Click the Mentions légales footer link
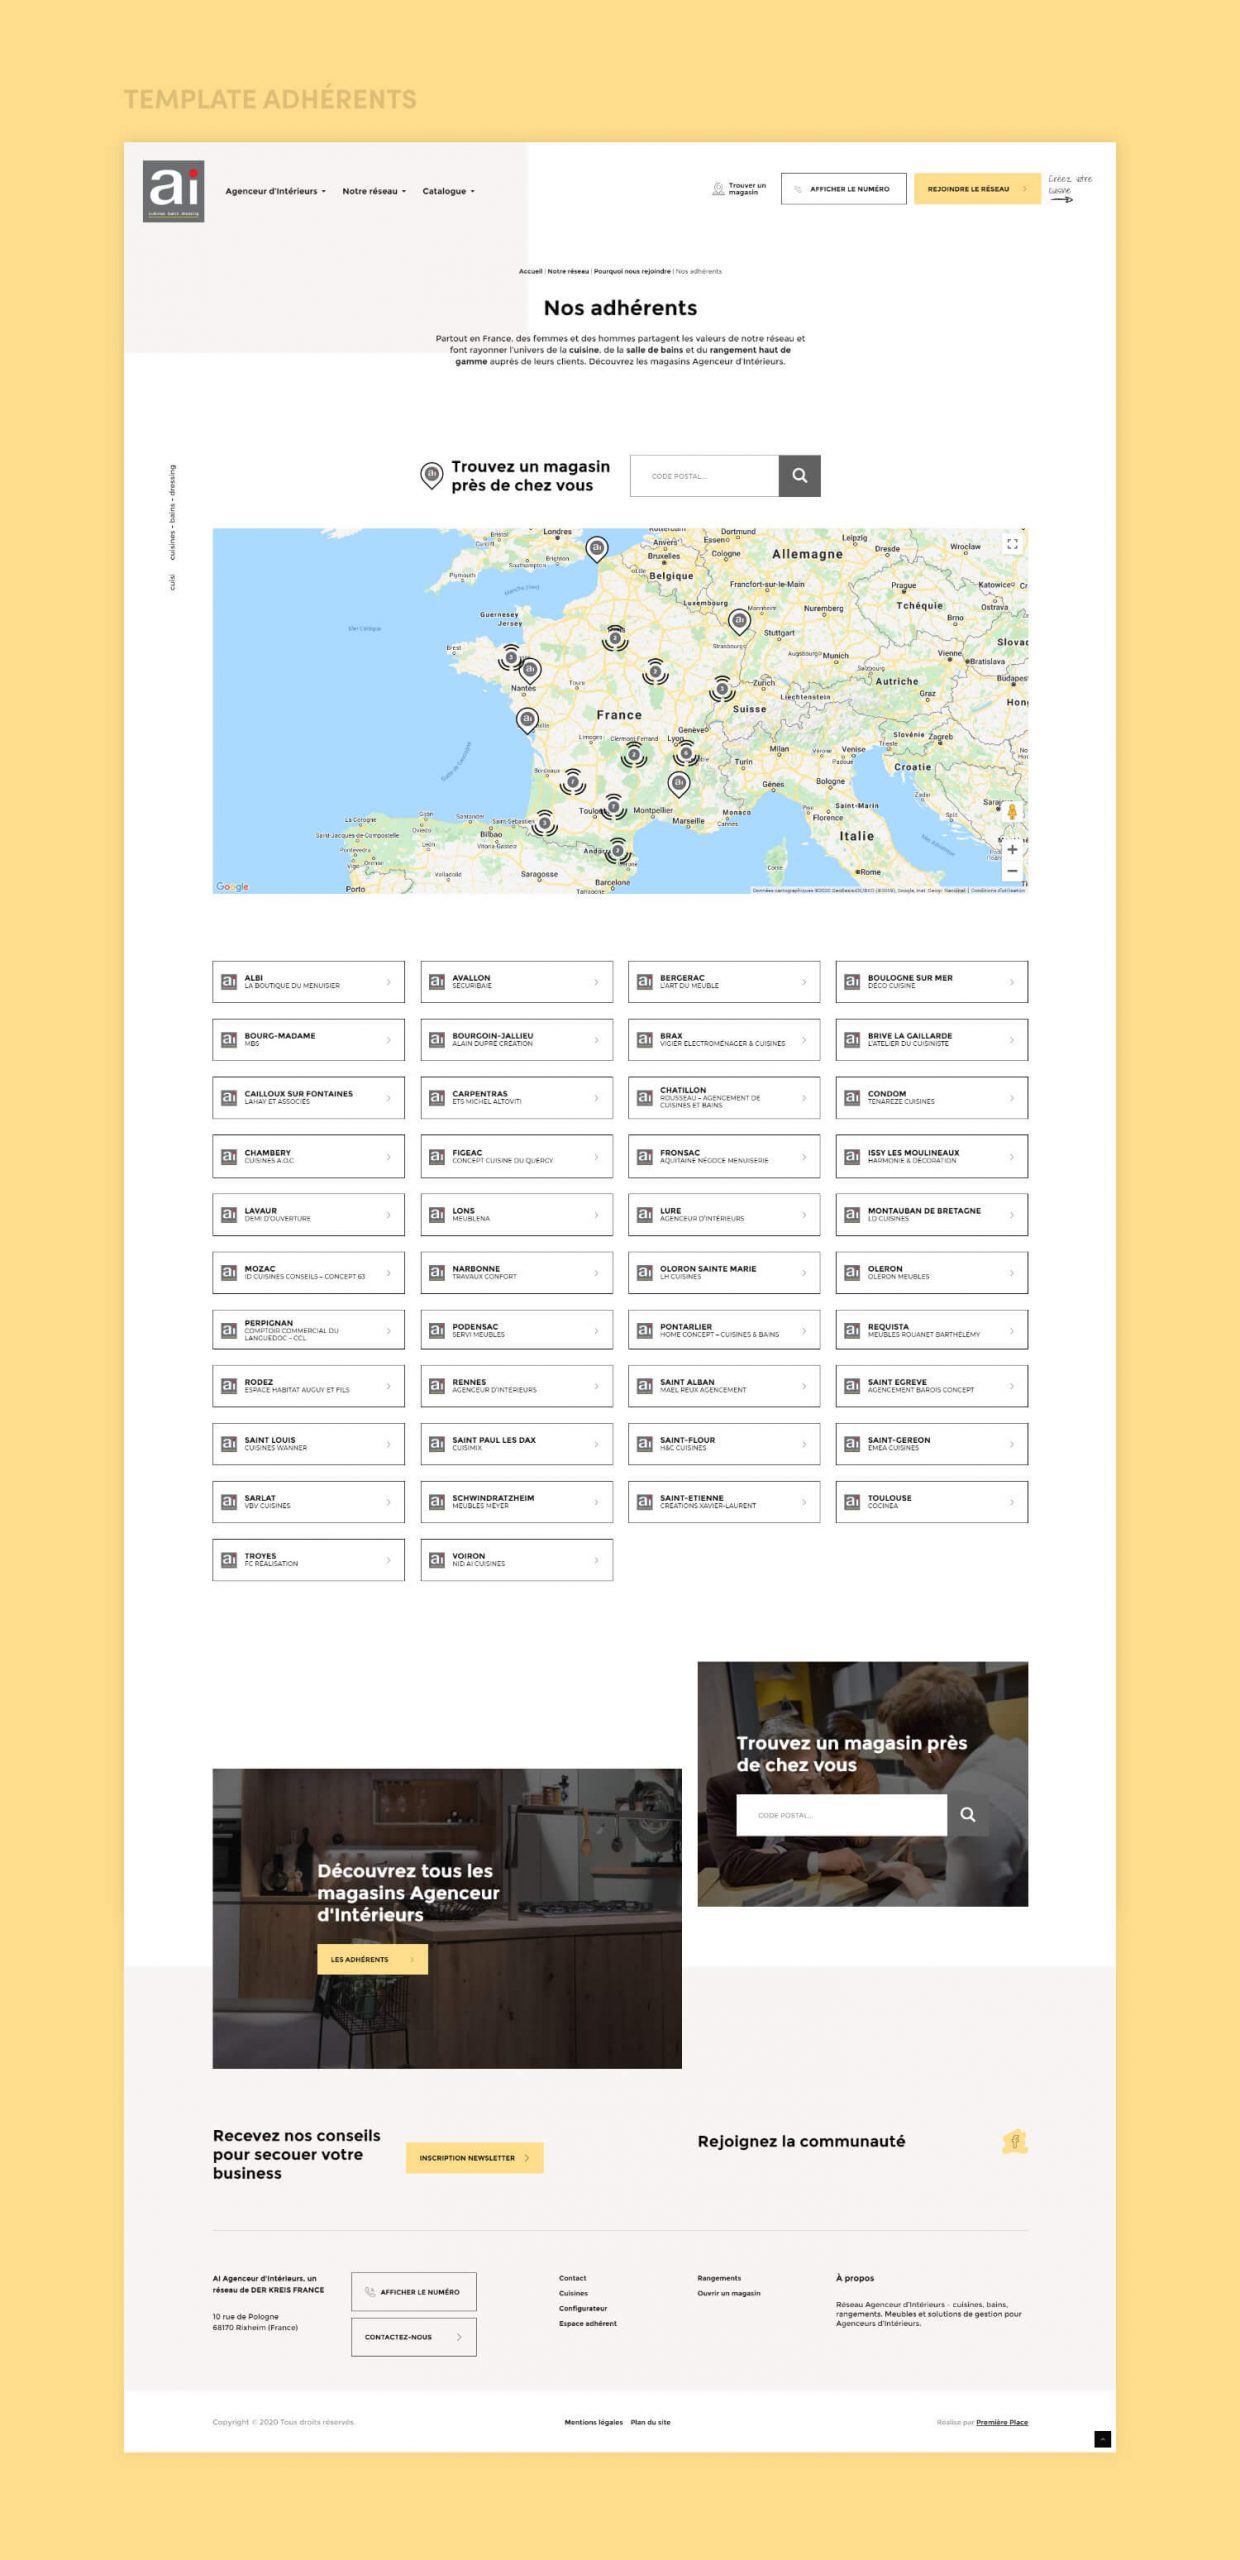 tap(593, 2422)
